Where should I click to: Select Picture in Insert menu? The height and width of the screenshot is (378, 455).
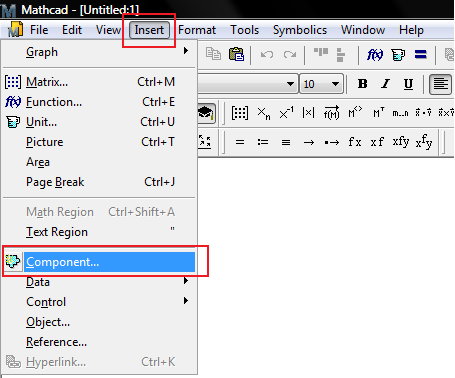pos(99,142)
